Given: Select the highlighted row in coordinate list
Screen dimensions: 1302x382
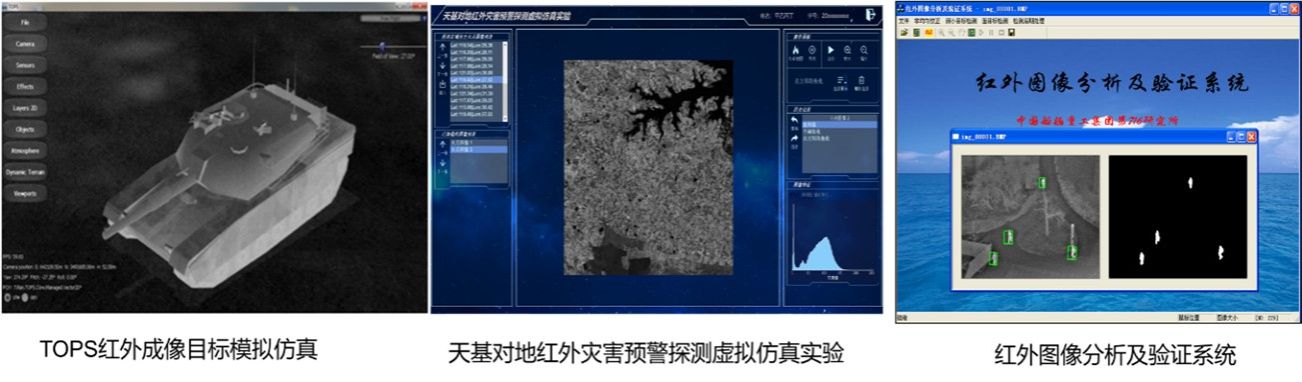Looking at the screenshot, I should coord(476,79).
